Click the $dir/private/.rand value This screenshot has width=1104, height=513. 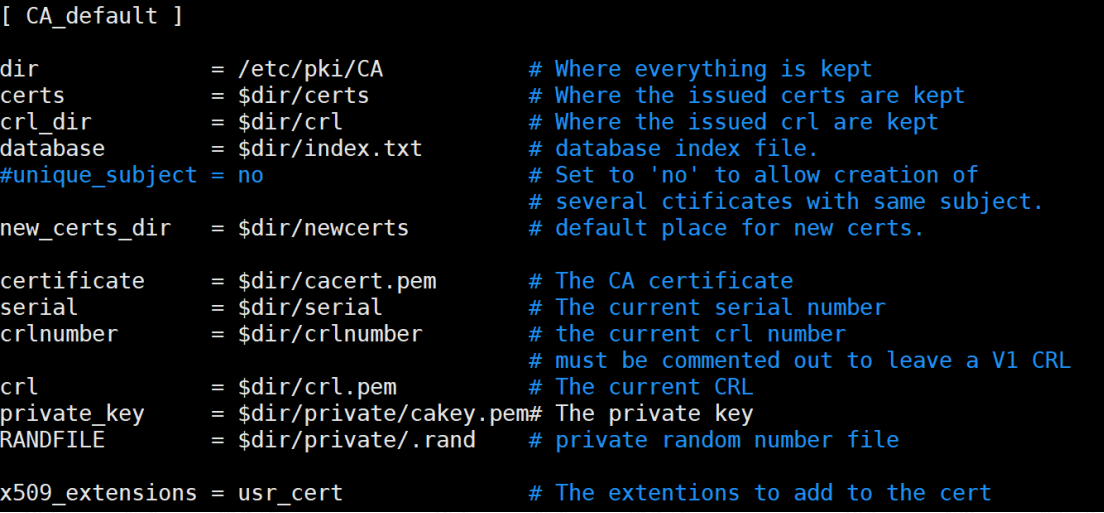pos(356,440)
